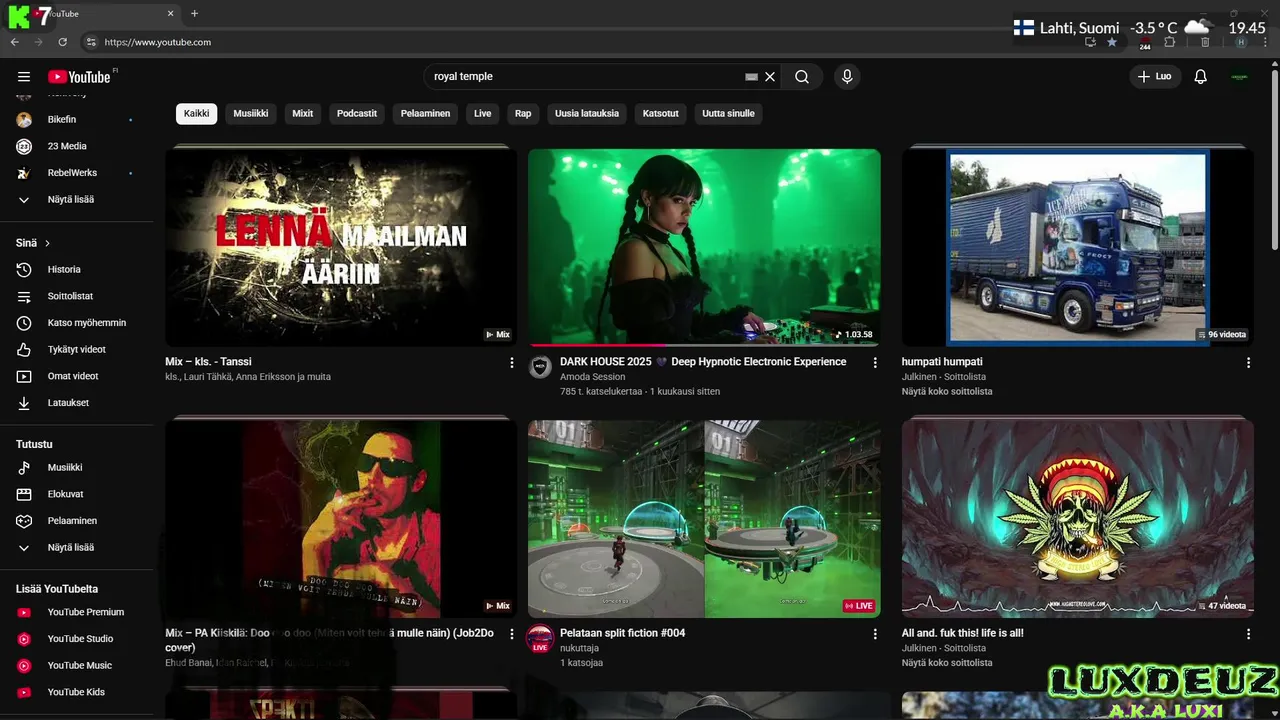Select the Katsotut filter chip

(x=661, y=113)
